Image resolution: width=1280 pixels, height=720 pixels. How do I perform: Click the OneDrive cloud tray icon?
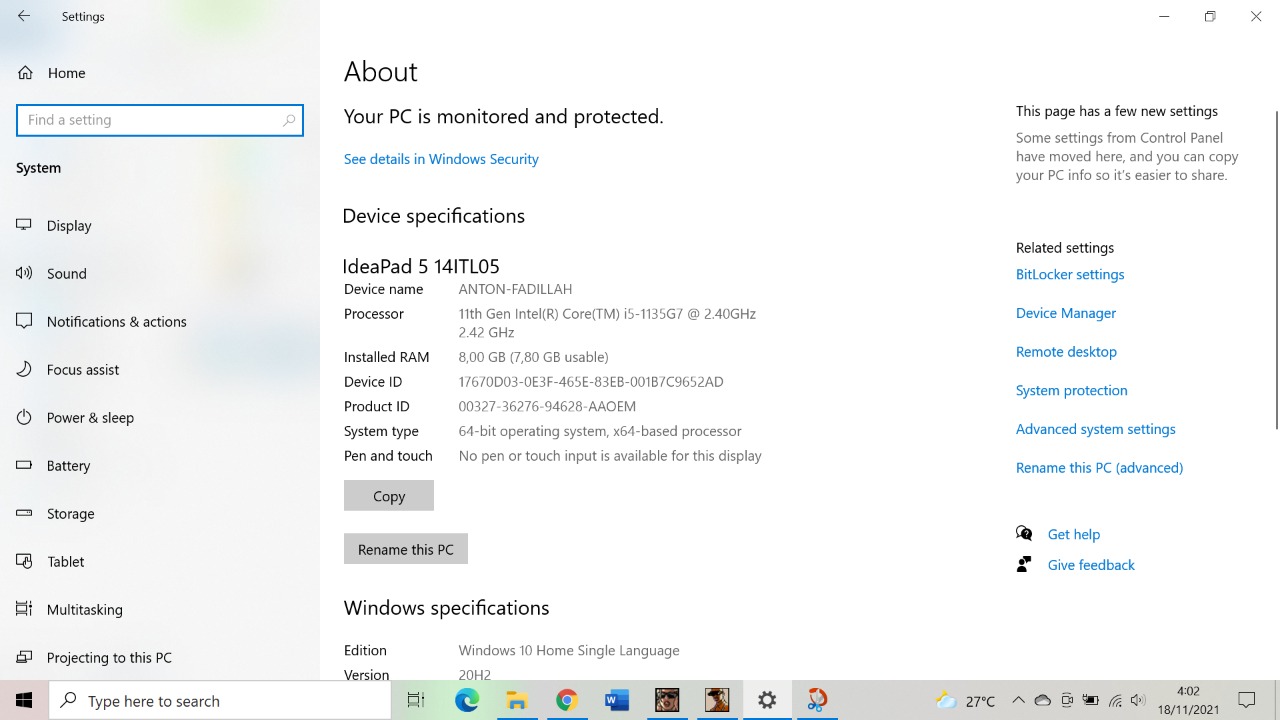point(1043,700)
